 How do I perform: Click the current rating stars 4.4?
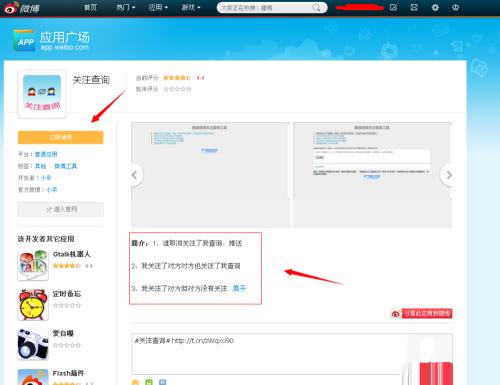click(x=177, y=78)
